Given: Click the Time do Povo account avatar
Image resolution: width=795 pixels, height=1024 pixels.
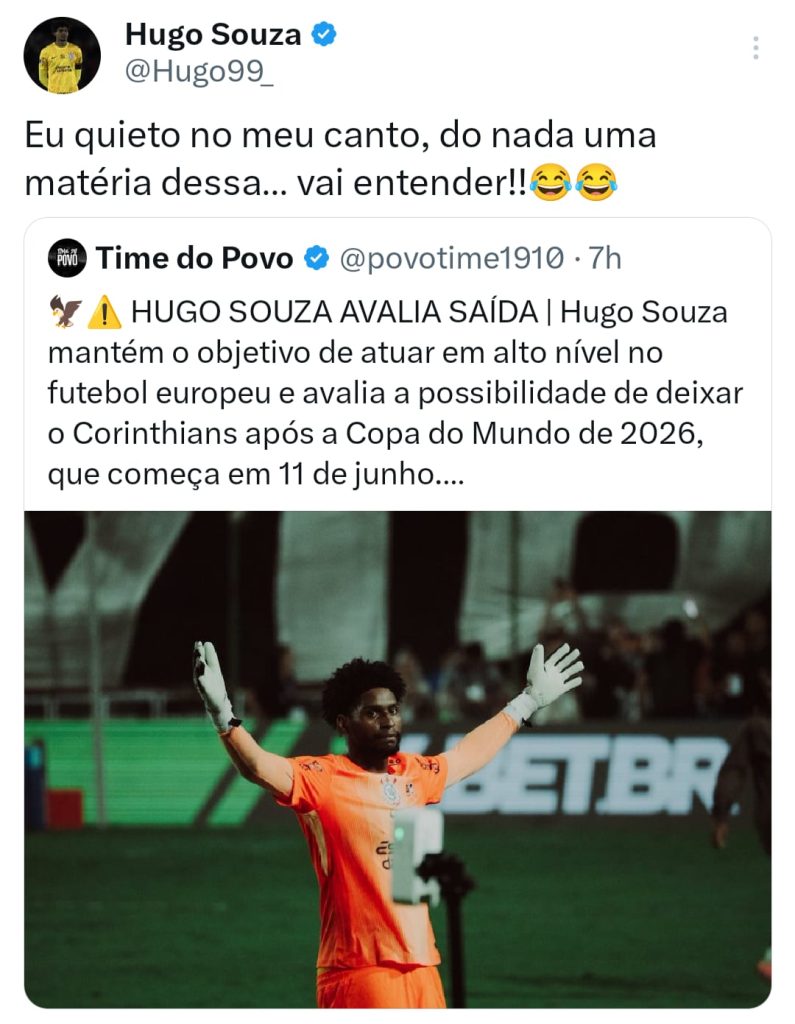Looking at the screenshot, I should click(x=67, y=258).
